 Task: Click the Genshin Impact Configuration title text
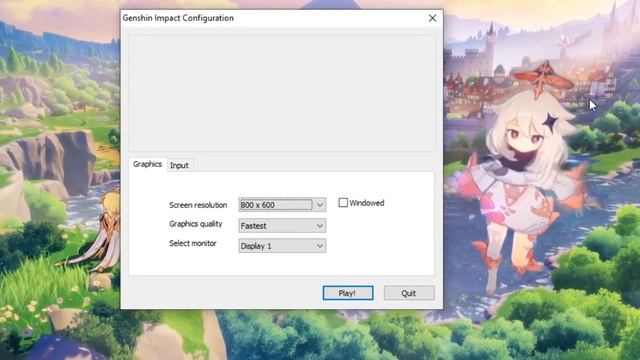[x=178, y=18]
